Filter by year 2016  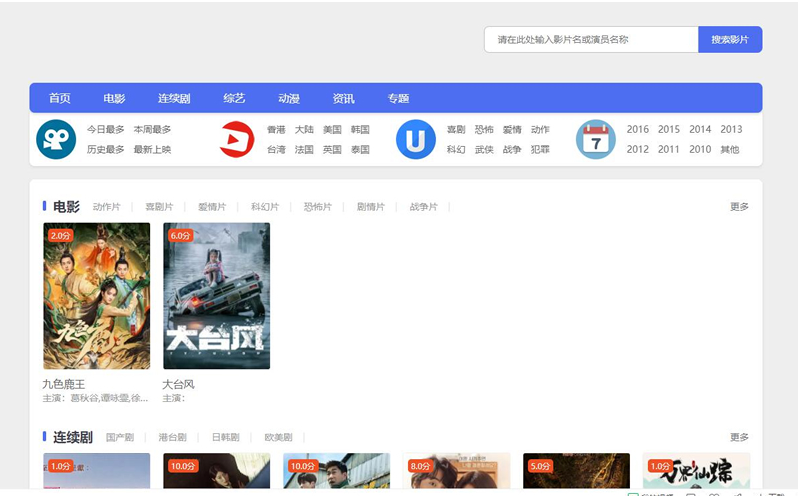point(638,130)
